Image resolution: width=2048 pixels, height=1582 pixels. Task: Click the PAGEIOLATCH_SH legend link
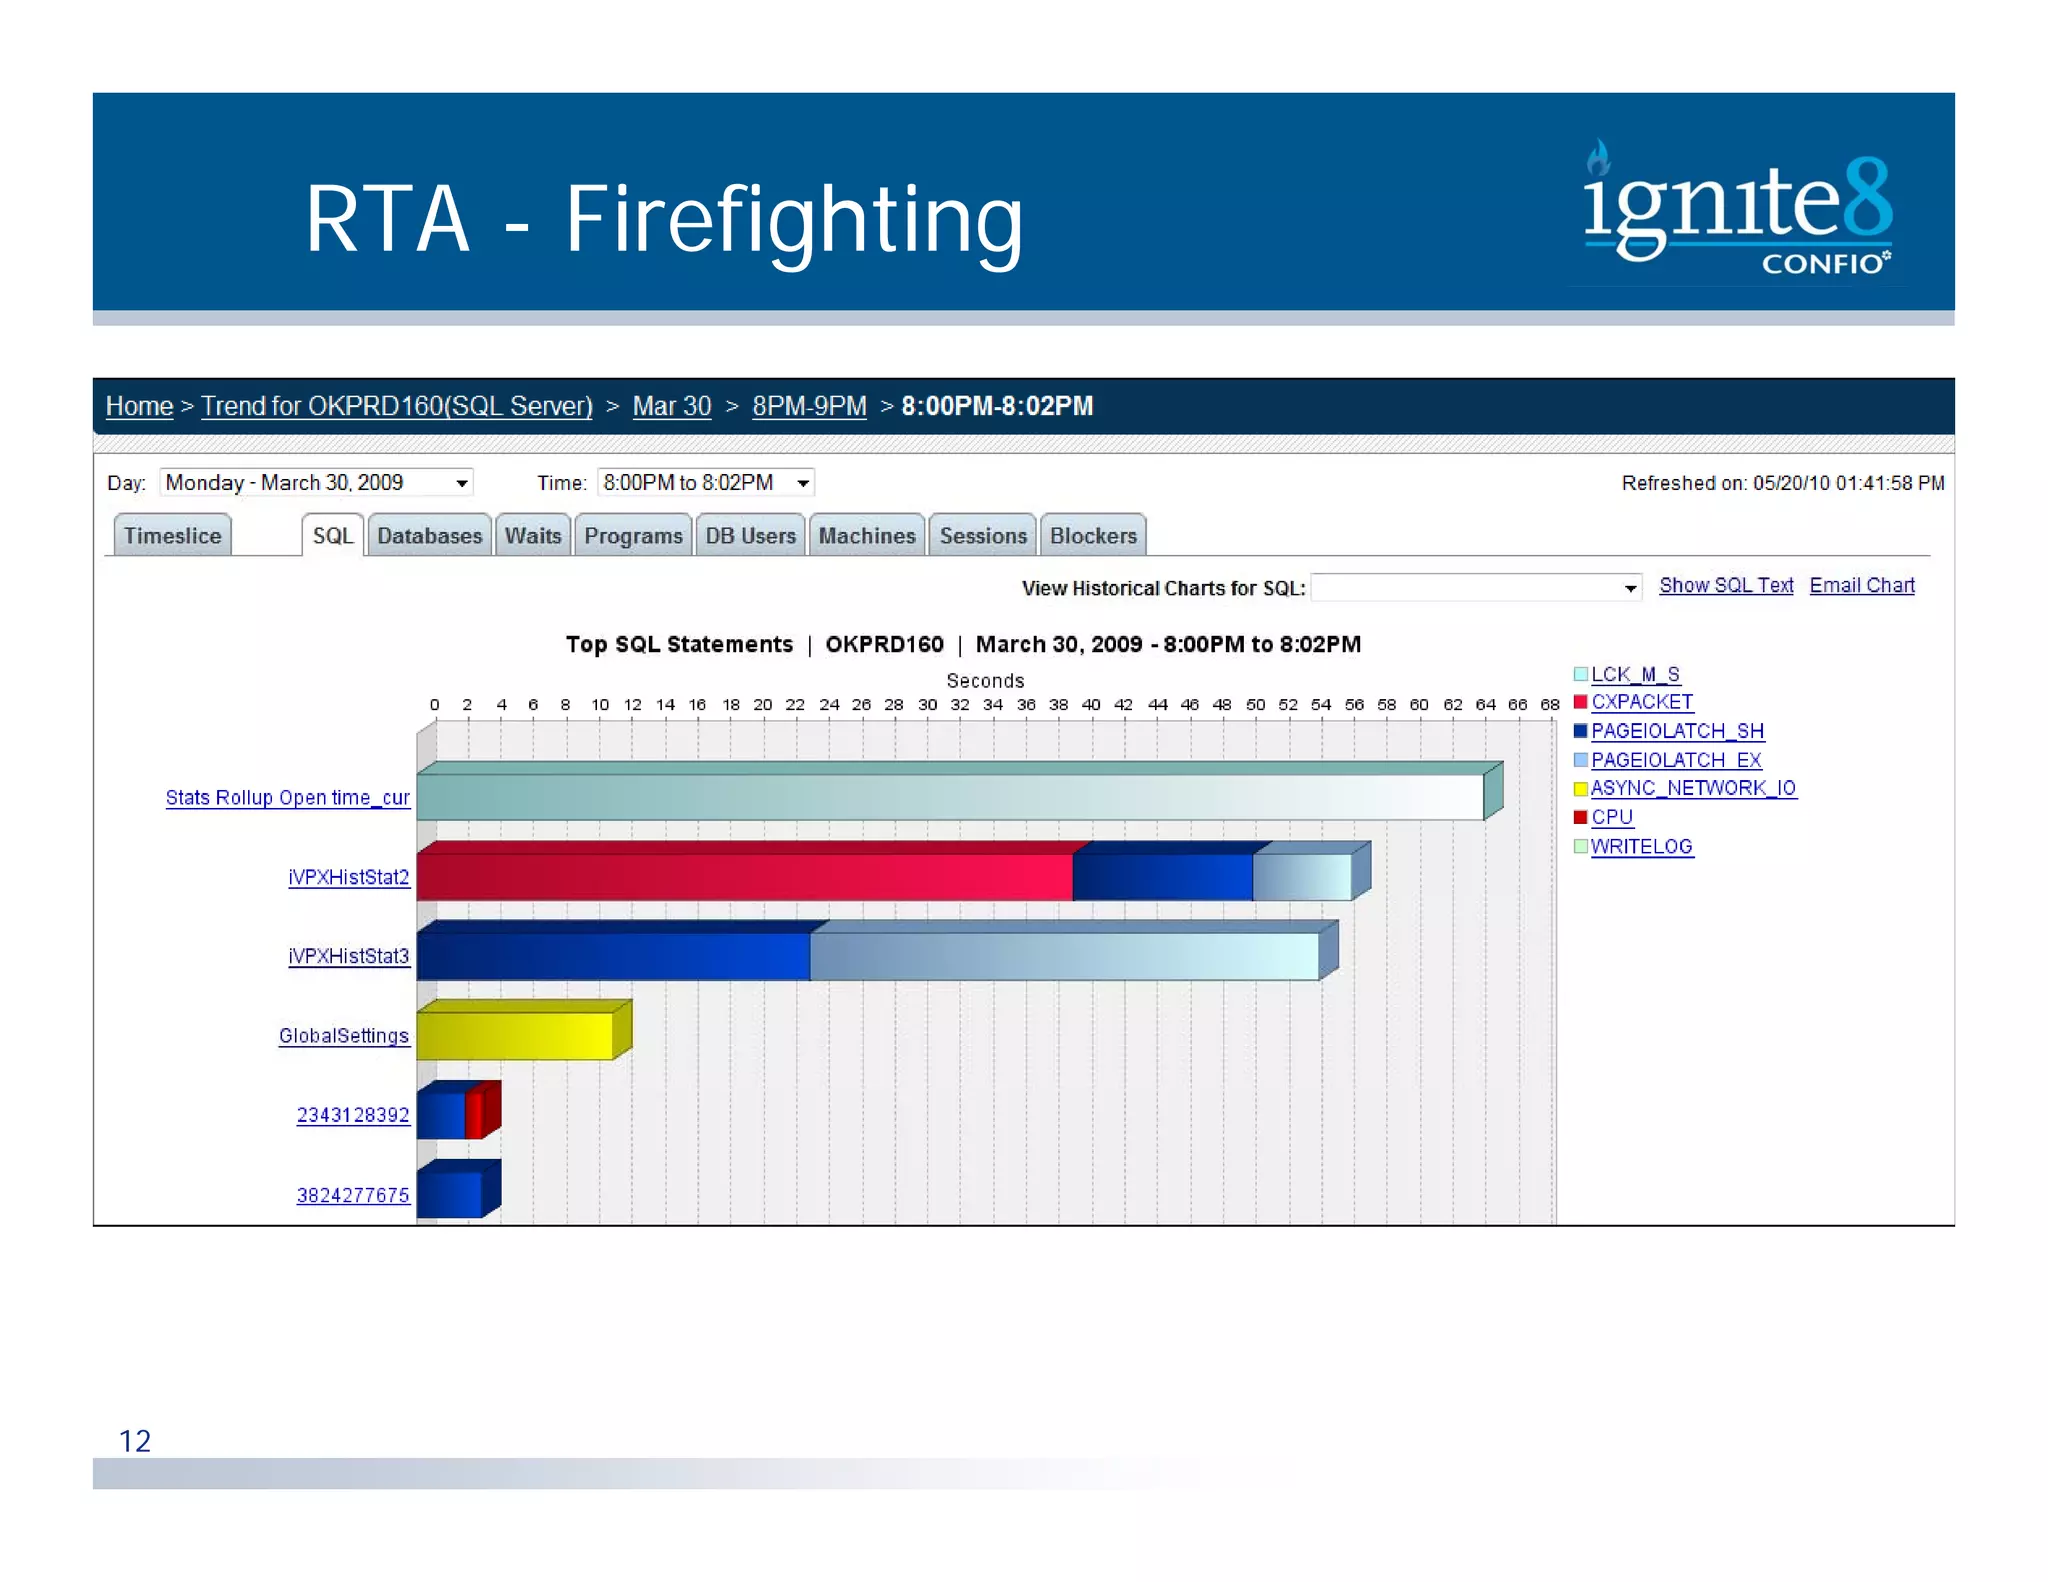point(1677,731)
